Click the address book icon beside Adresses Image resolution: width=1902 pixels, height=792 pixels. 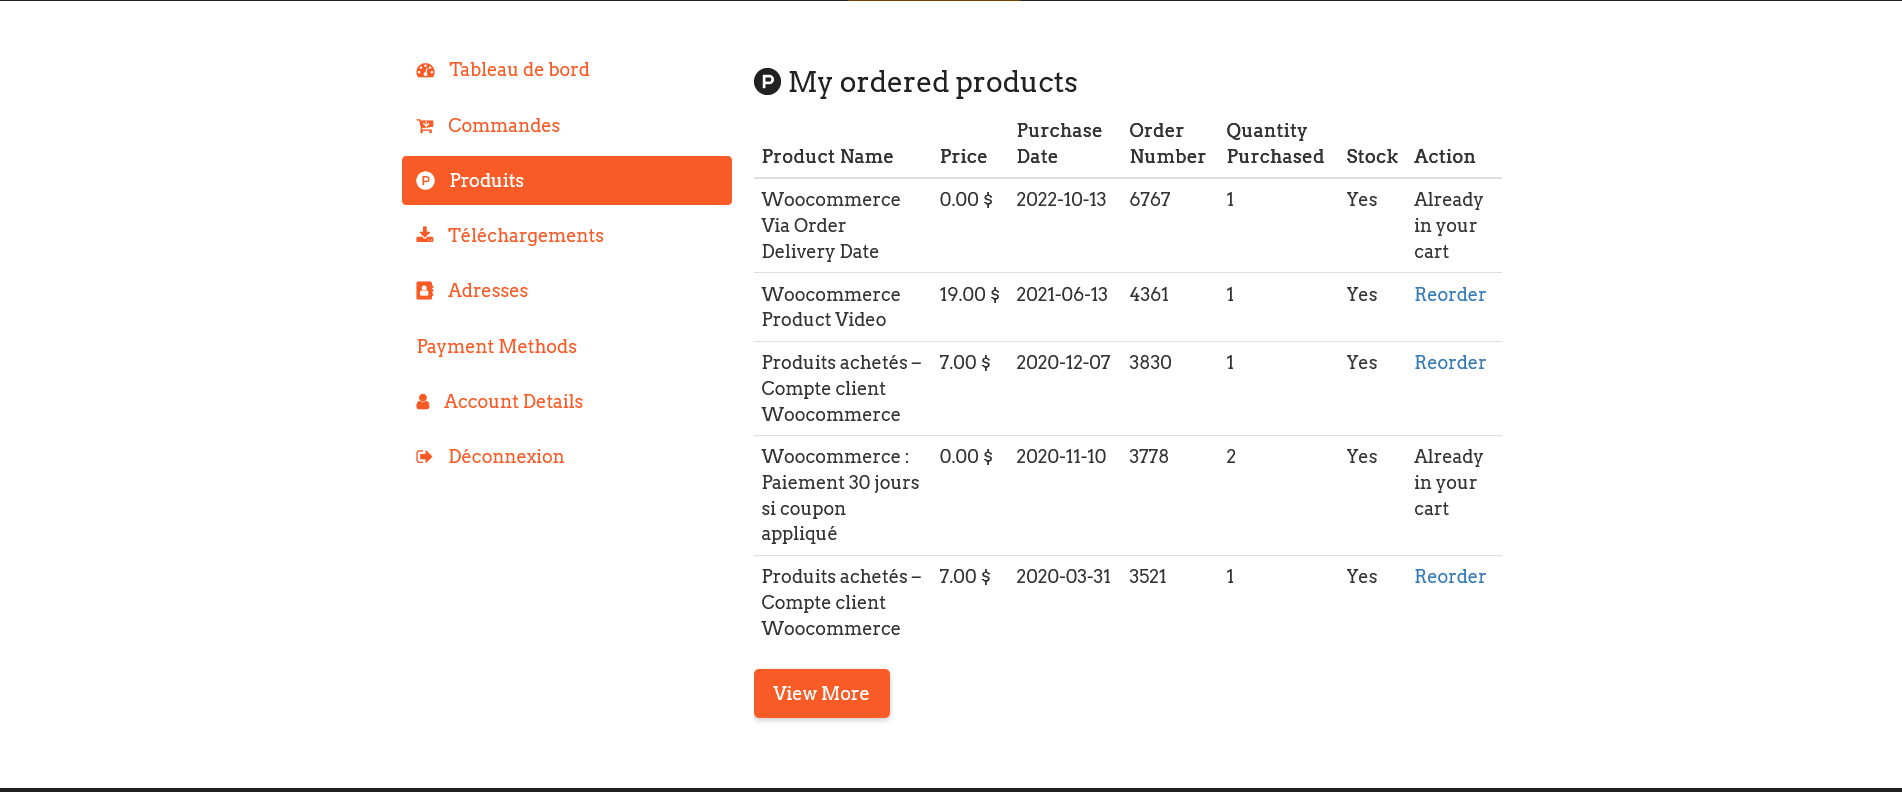click(424, 291)
